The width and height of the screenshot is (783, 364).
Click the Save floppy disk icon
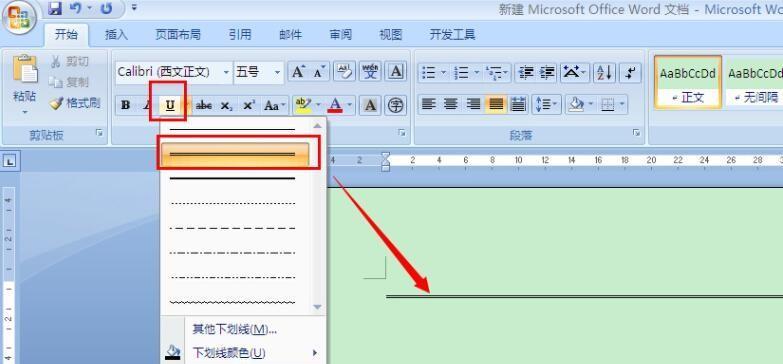point(55,8)
